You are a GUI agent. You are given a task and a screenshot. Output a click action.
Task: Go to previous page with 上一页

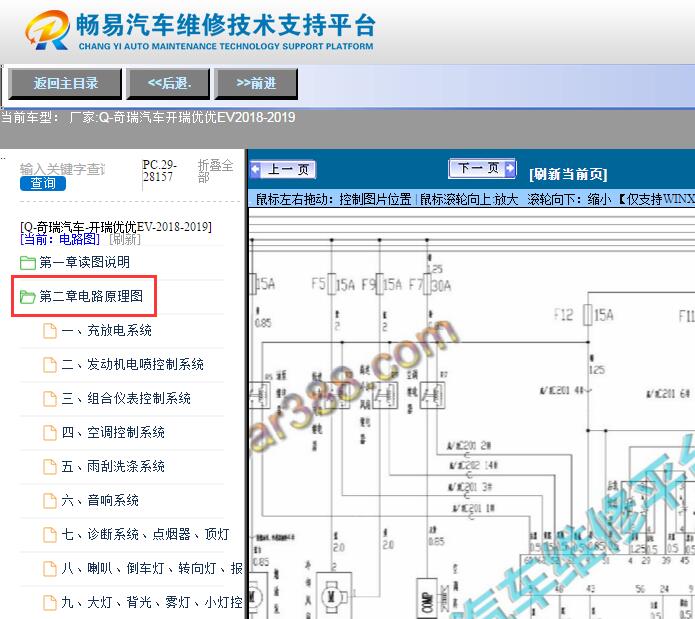(x=282, y=169)
